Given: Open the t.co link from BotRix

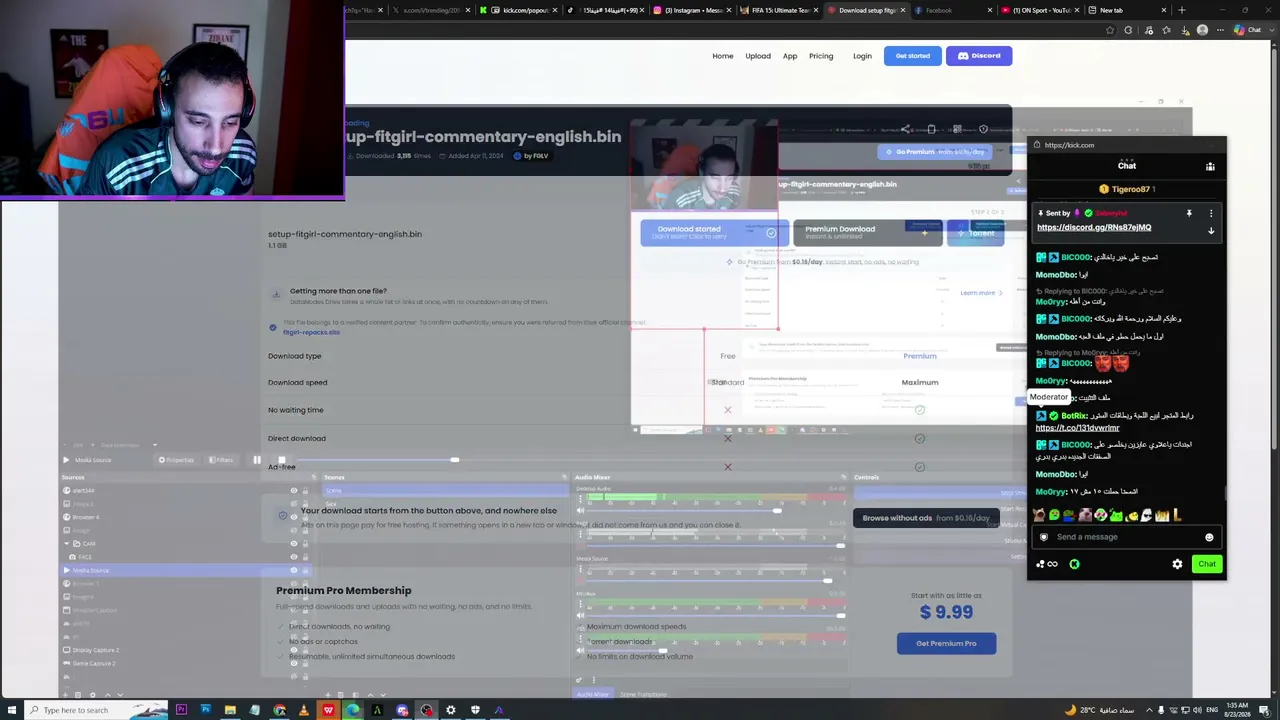Looking at the screenshot, I should 1077,428.
